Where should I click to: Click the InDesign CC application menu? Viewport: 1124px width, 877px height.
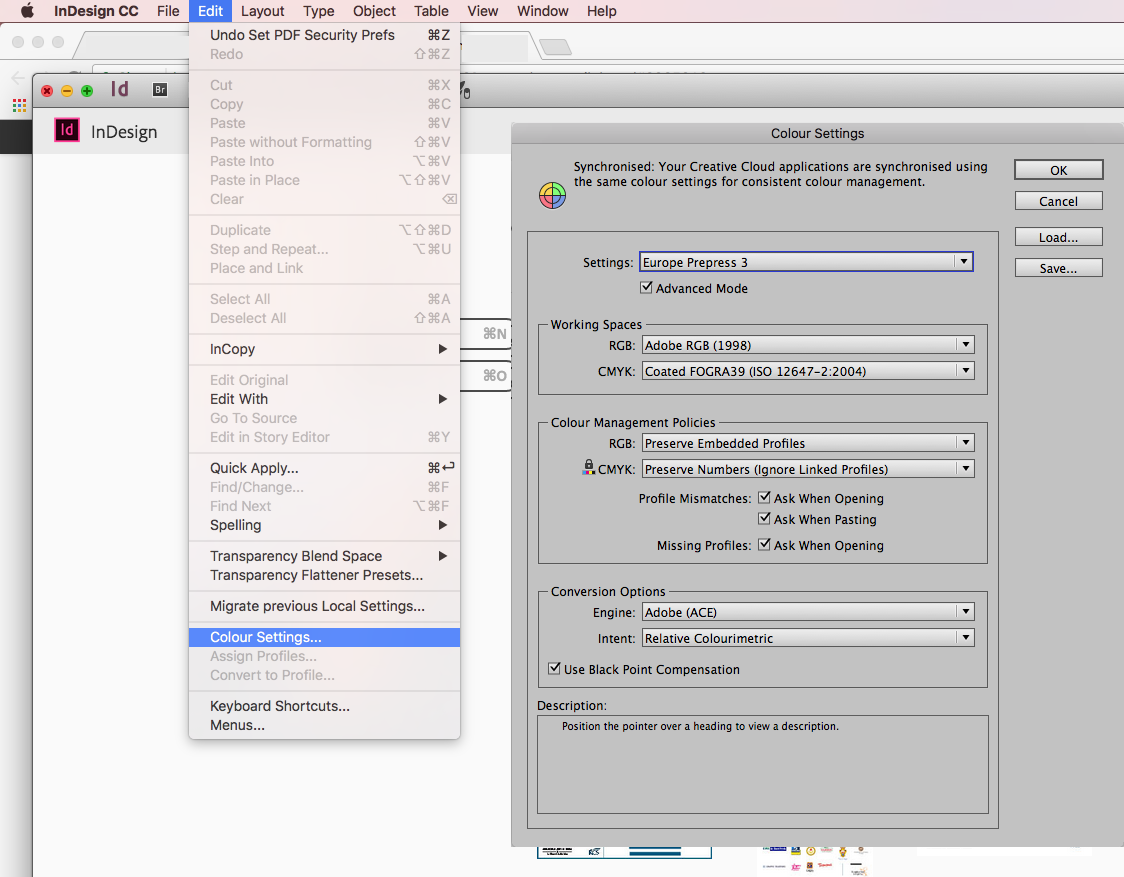click(96, 11)
